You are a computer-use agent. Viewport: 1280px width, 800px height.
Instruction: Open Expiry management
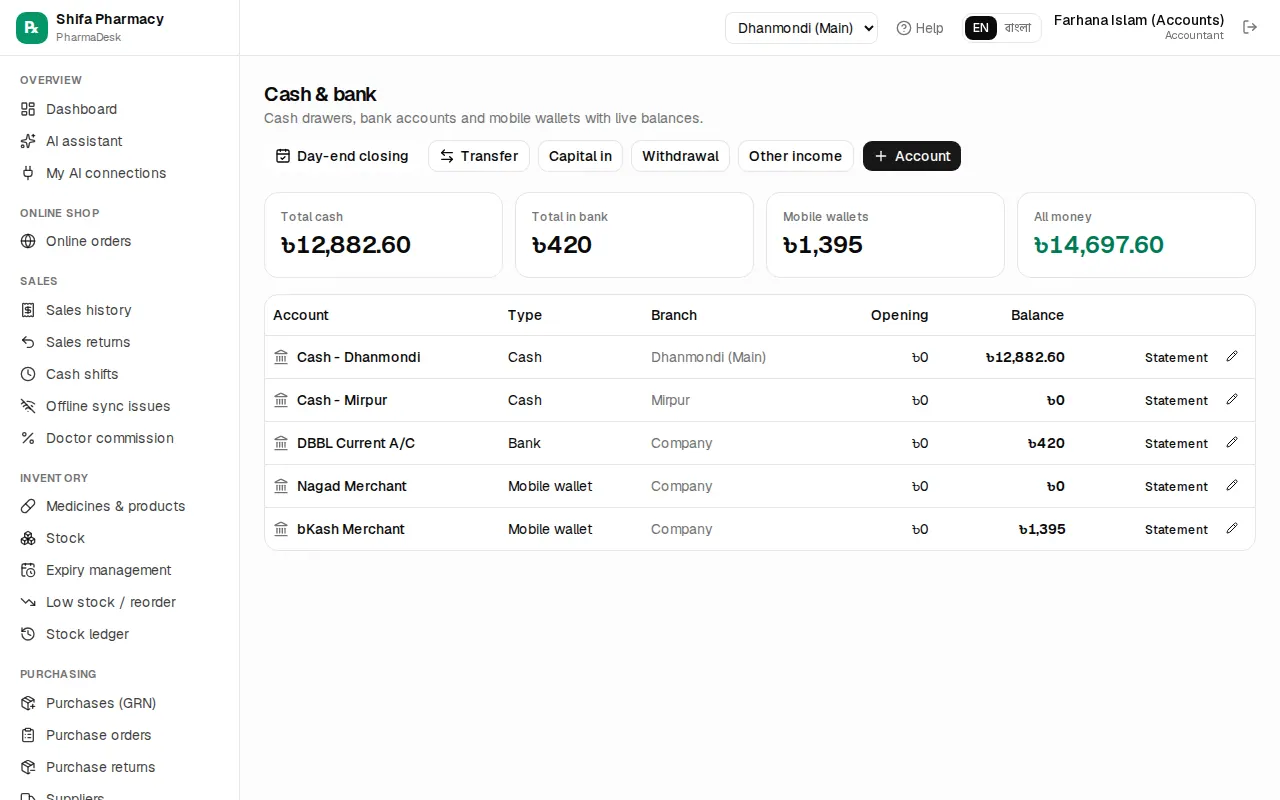[x=120, y=570]
